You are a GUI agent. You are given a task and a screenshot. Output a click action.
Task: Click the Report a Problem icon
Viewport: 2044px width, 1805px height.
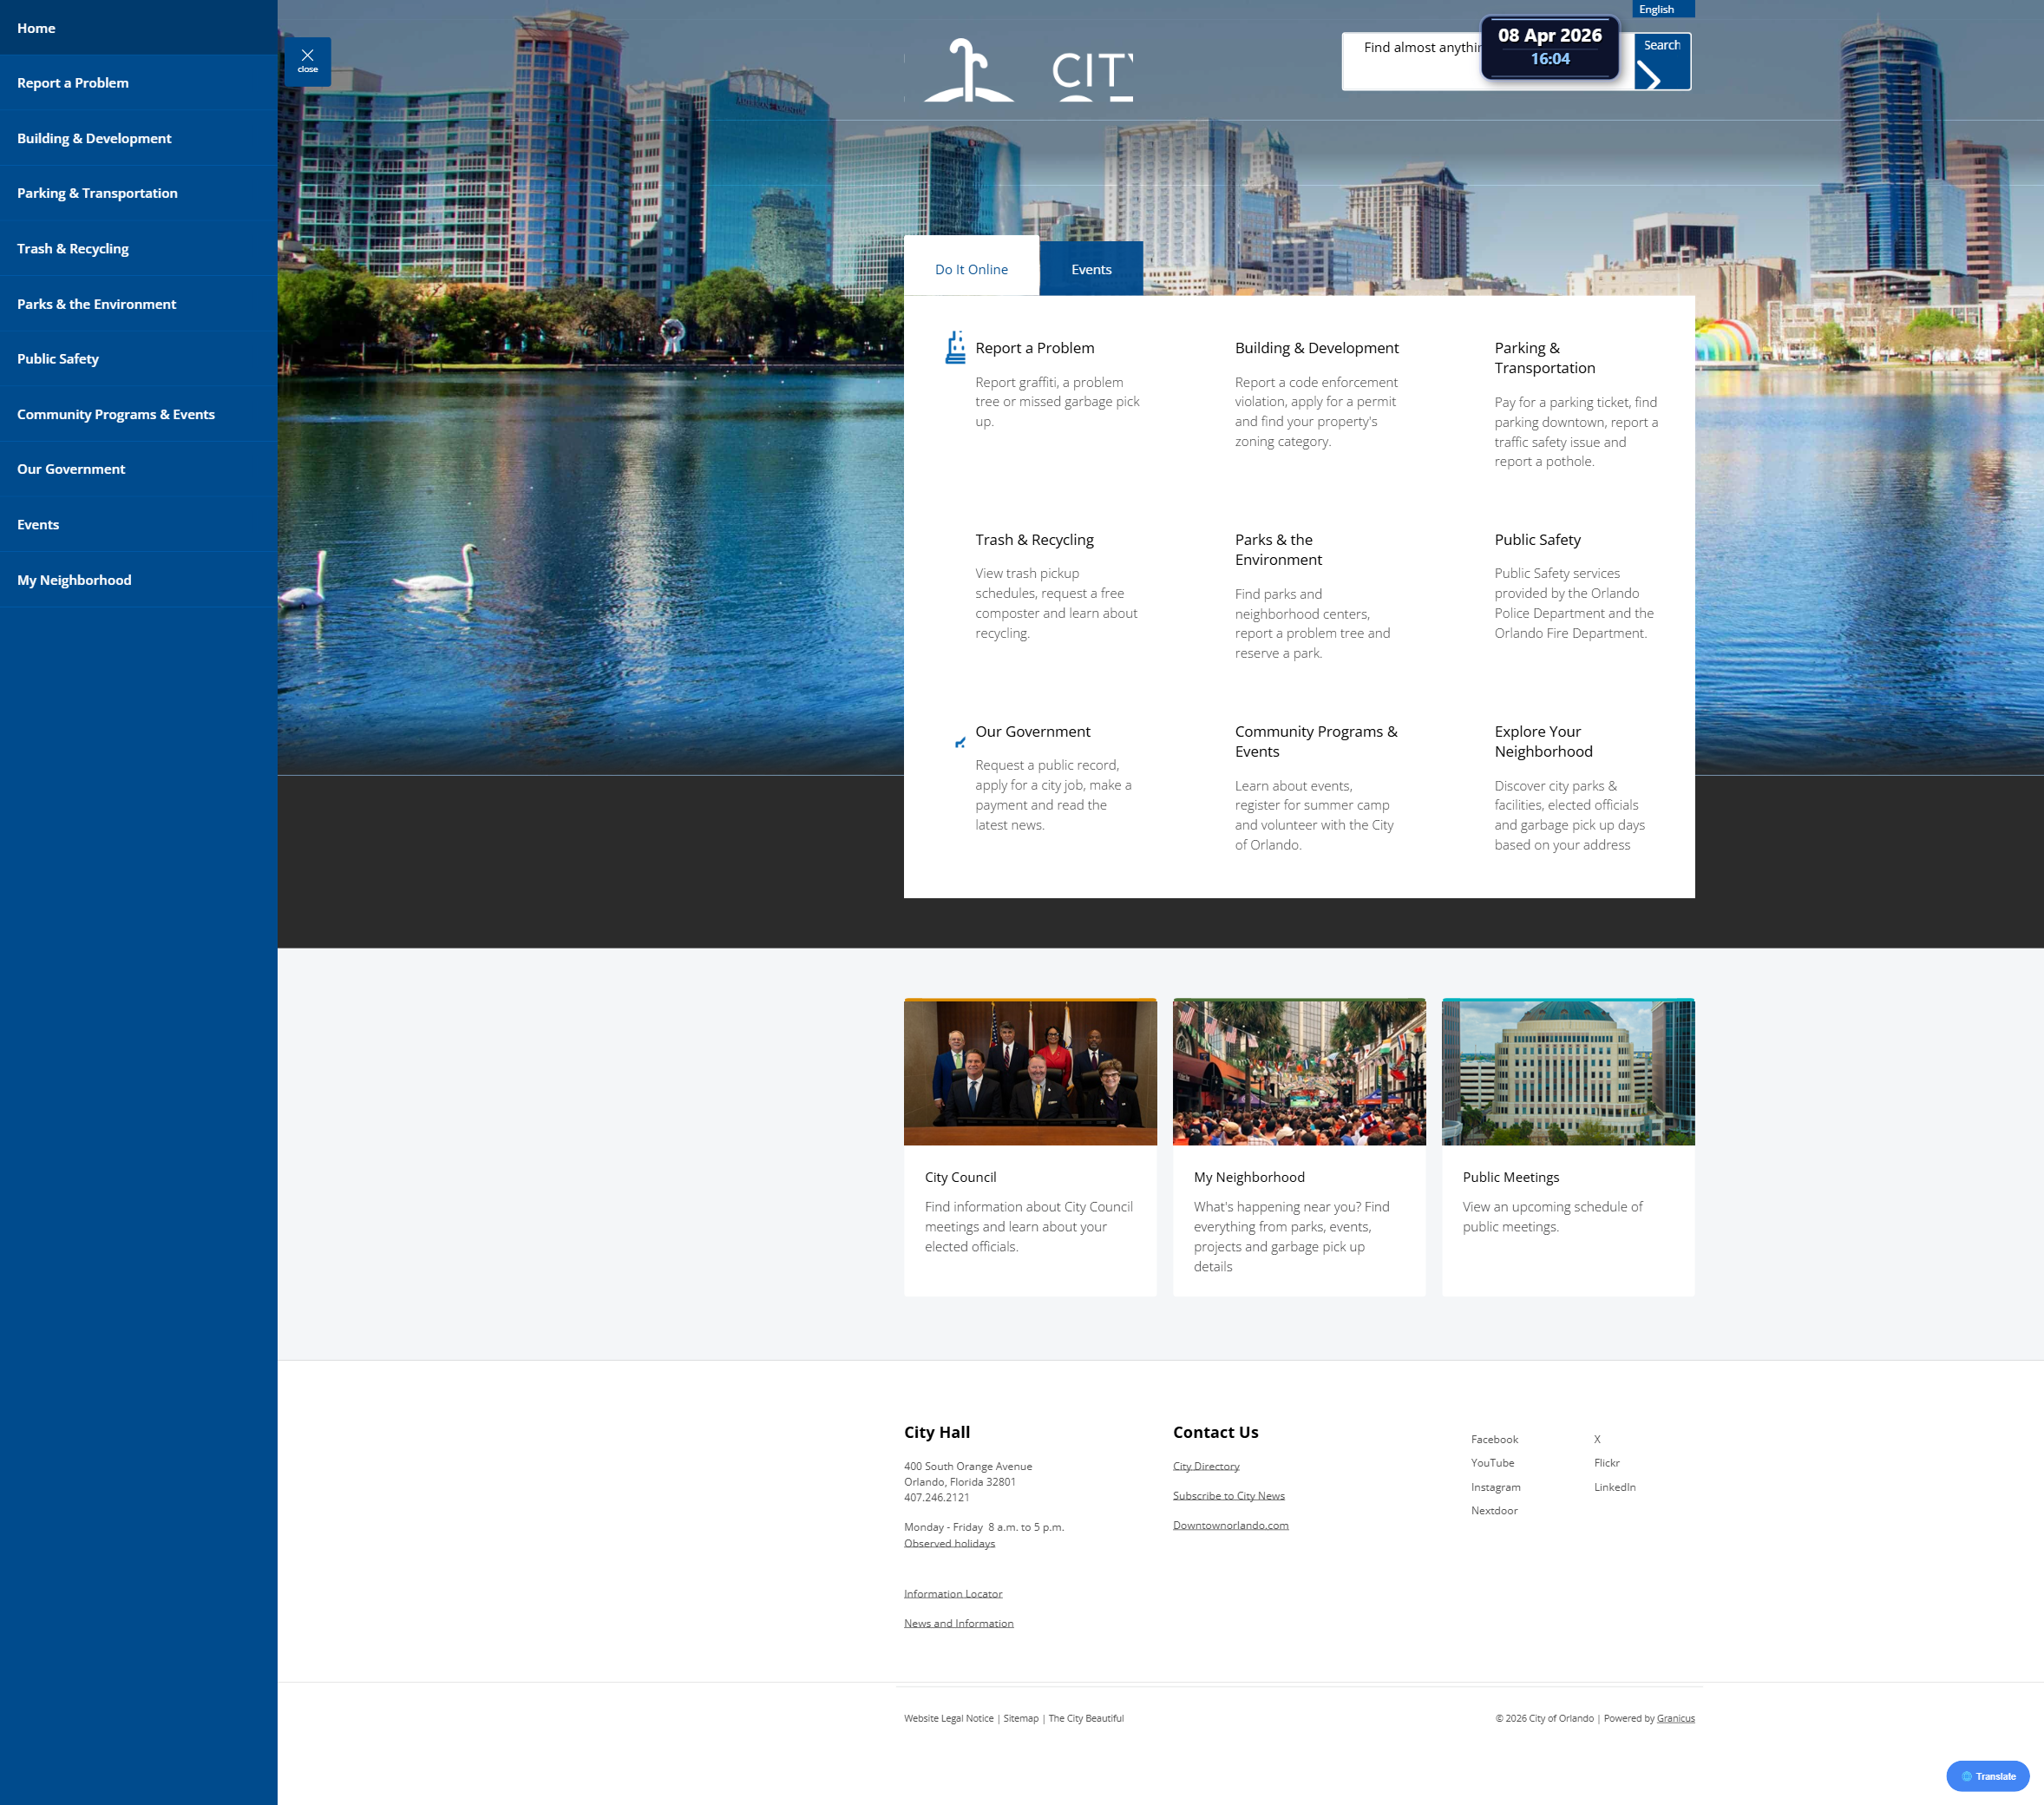955,348
